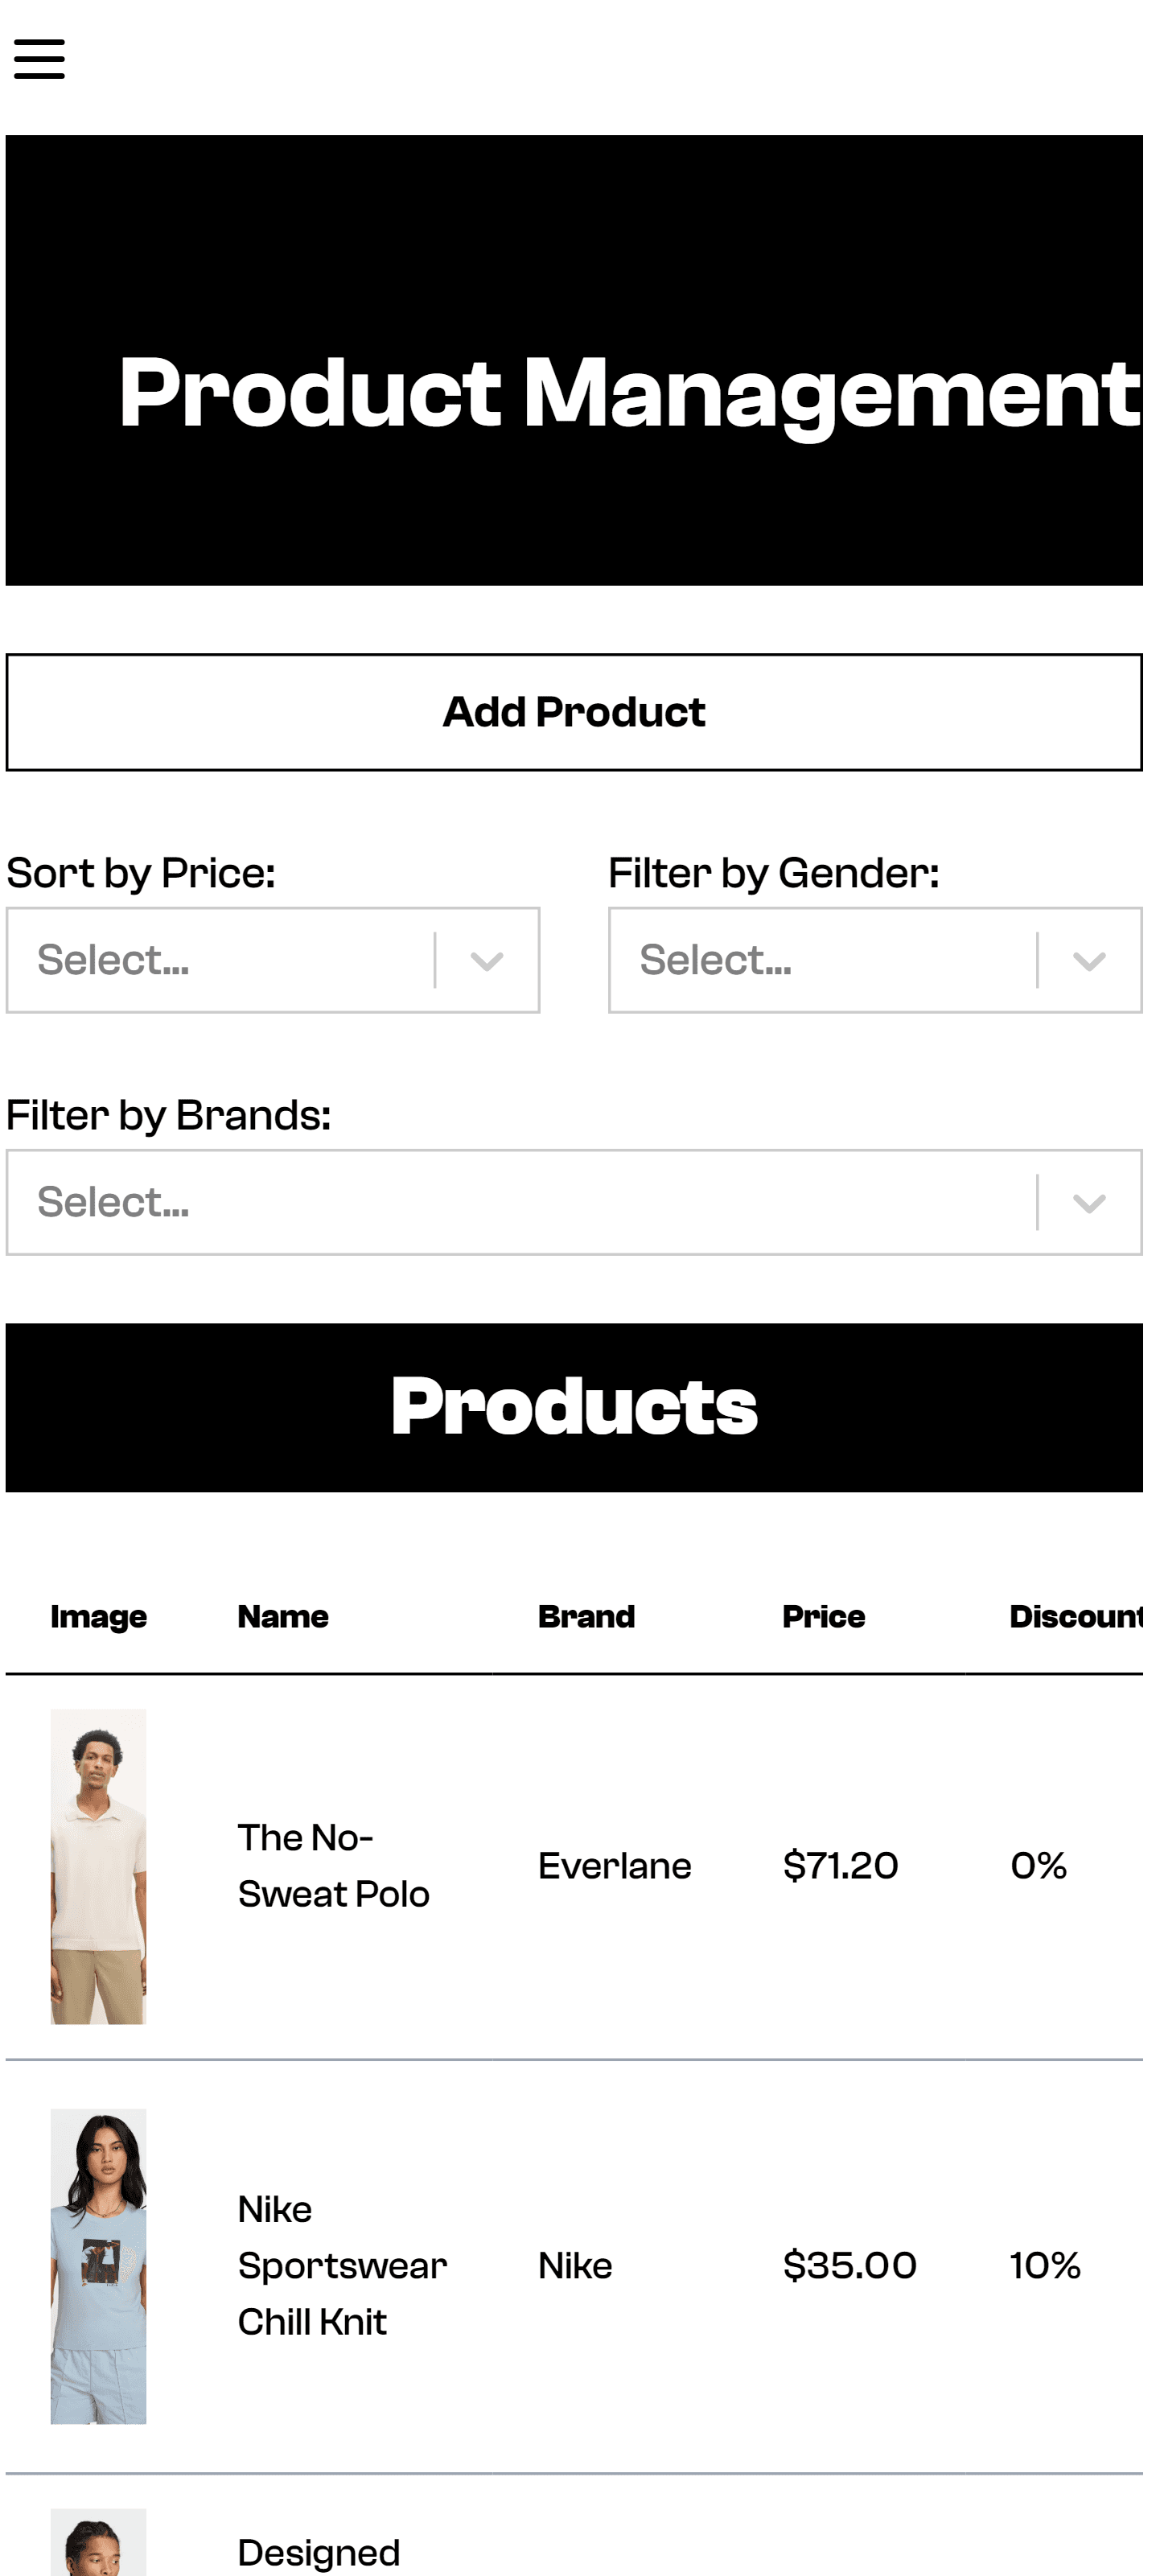Click the Add Product button
This screenshot has width=1160, height=2576.
click(574, 712)
